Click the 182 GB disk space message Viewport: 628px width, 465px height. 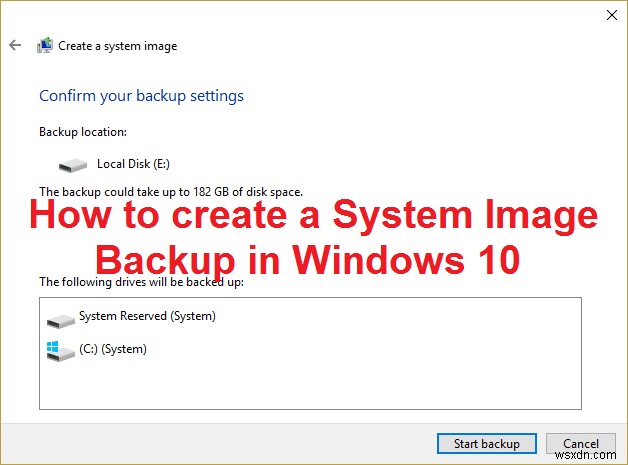170,191
